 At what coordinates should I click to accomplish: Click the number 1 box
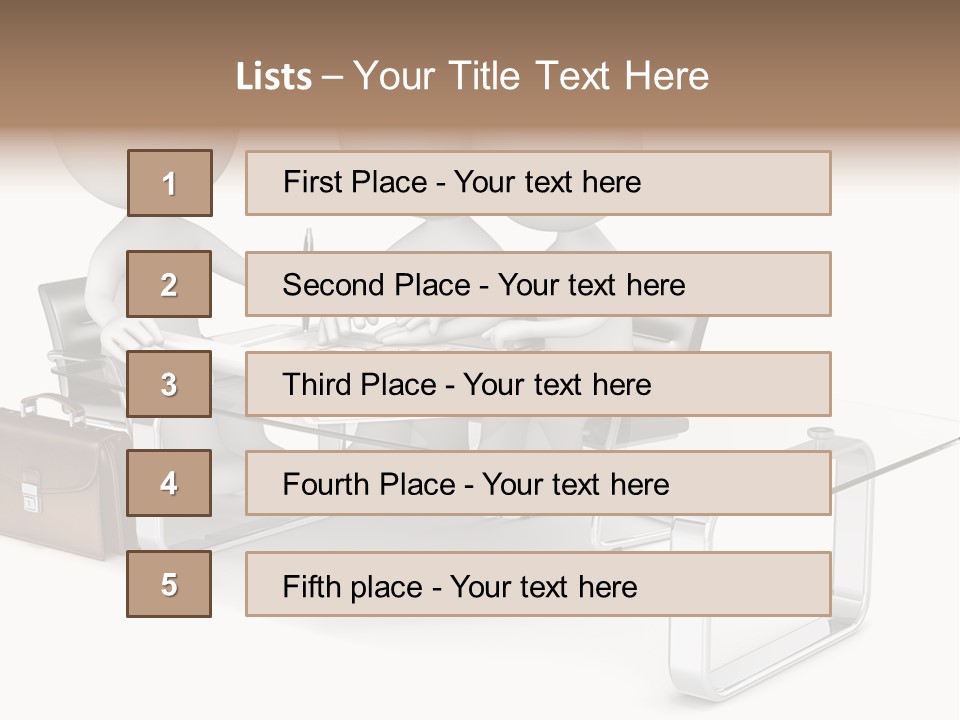(x=169, y=183)
